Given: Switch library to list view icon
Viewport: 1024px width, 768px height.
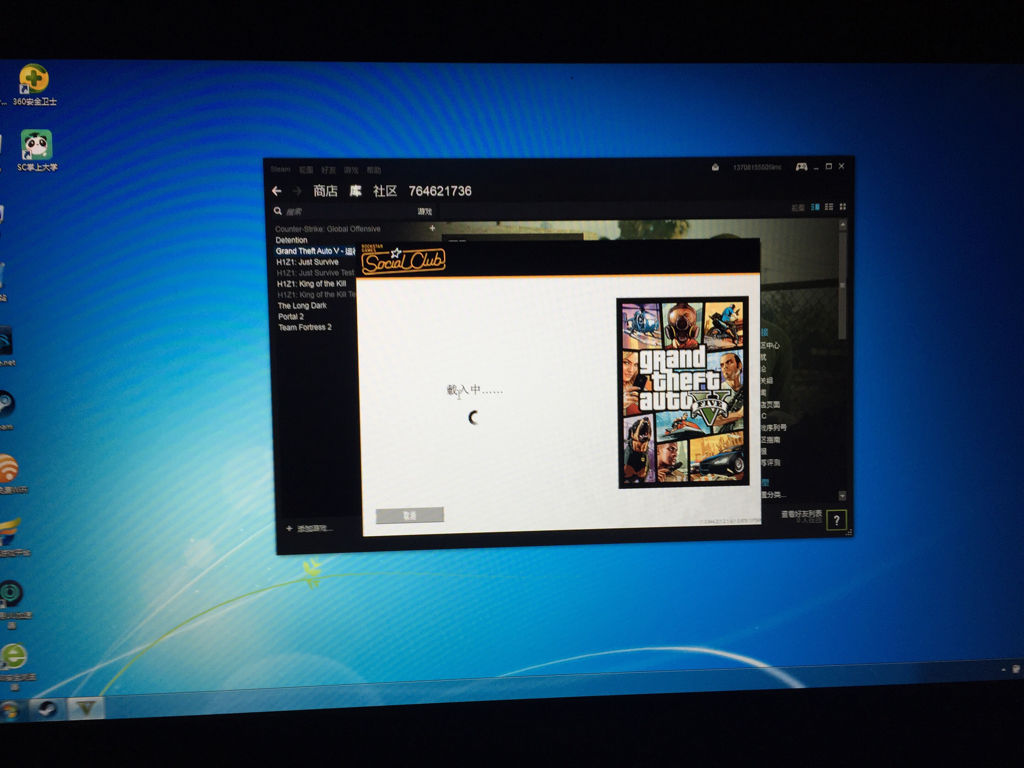Looking at the screenshot, I should [x=829, y=207].
